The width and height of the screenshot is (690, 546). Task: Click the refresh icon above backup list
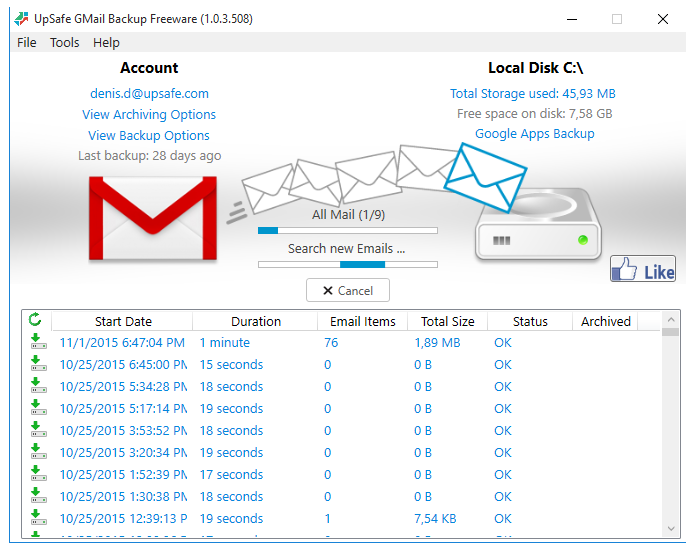[35, 320]
